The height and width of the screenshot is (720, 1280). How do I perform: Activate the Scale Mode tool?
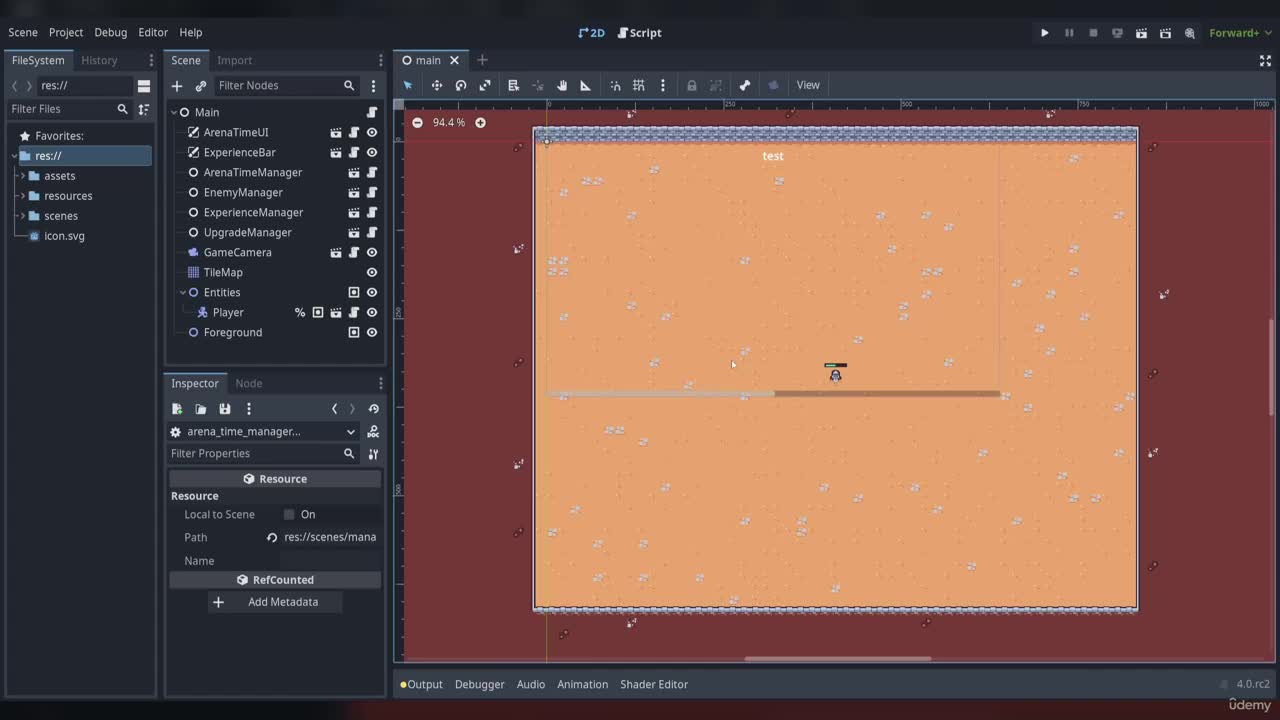485,85
